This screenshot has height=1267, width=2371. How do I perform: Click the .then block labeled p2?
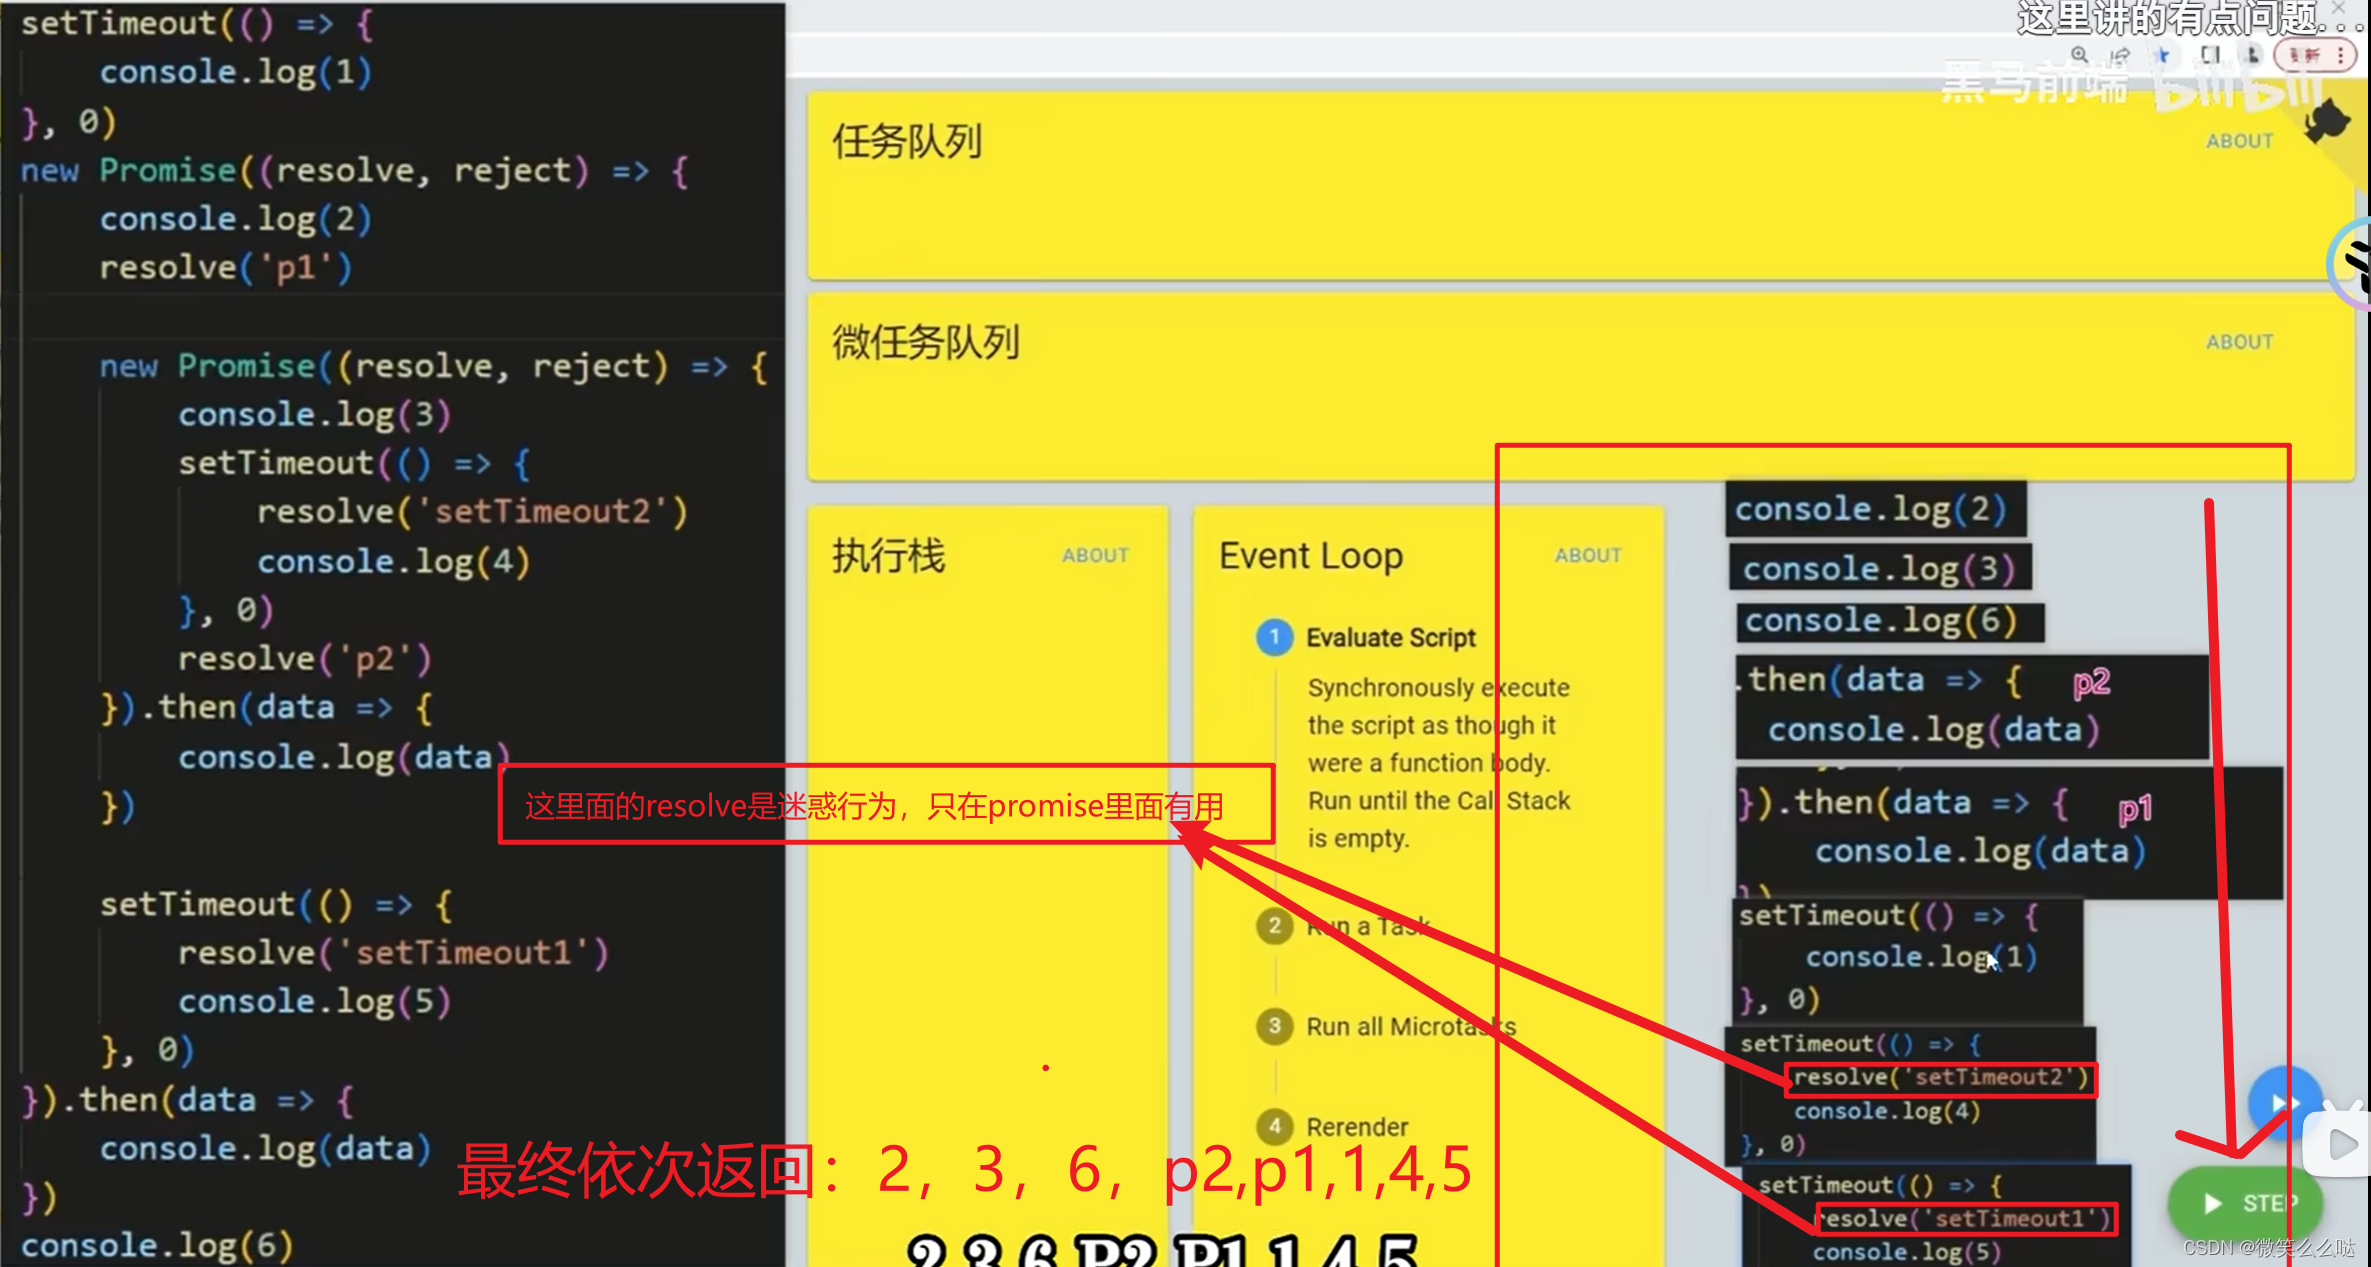(1971, 706)
